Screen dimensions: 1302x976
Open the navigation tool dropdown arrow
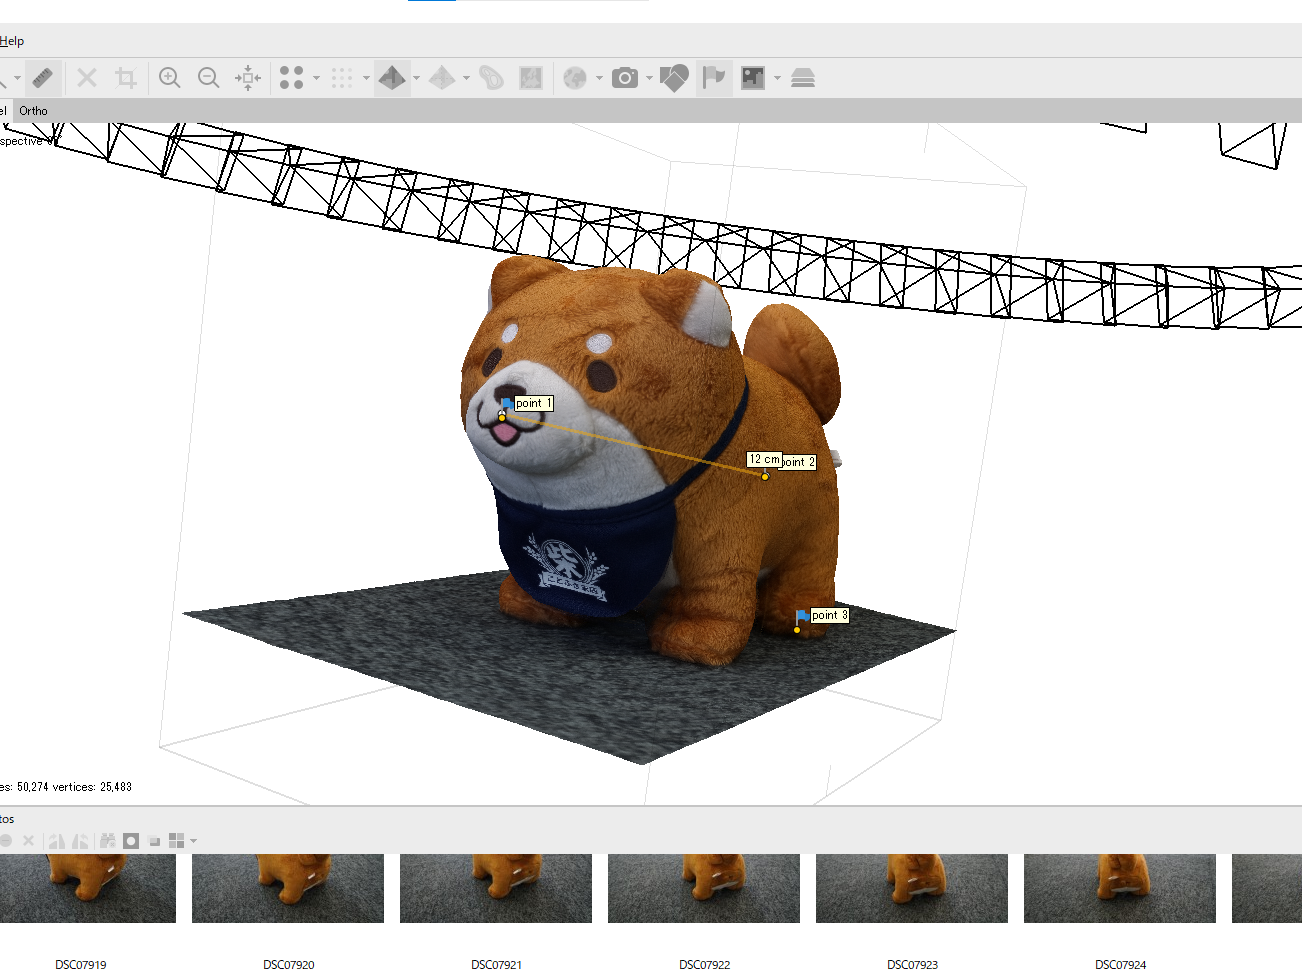tap(17, 78)
